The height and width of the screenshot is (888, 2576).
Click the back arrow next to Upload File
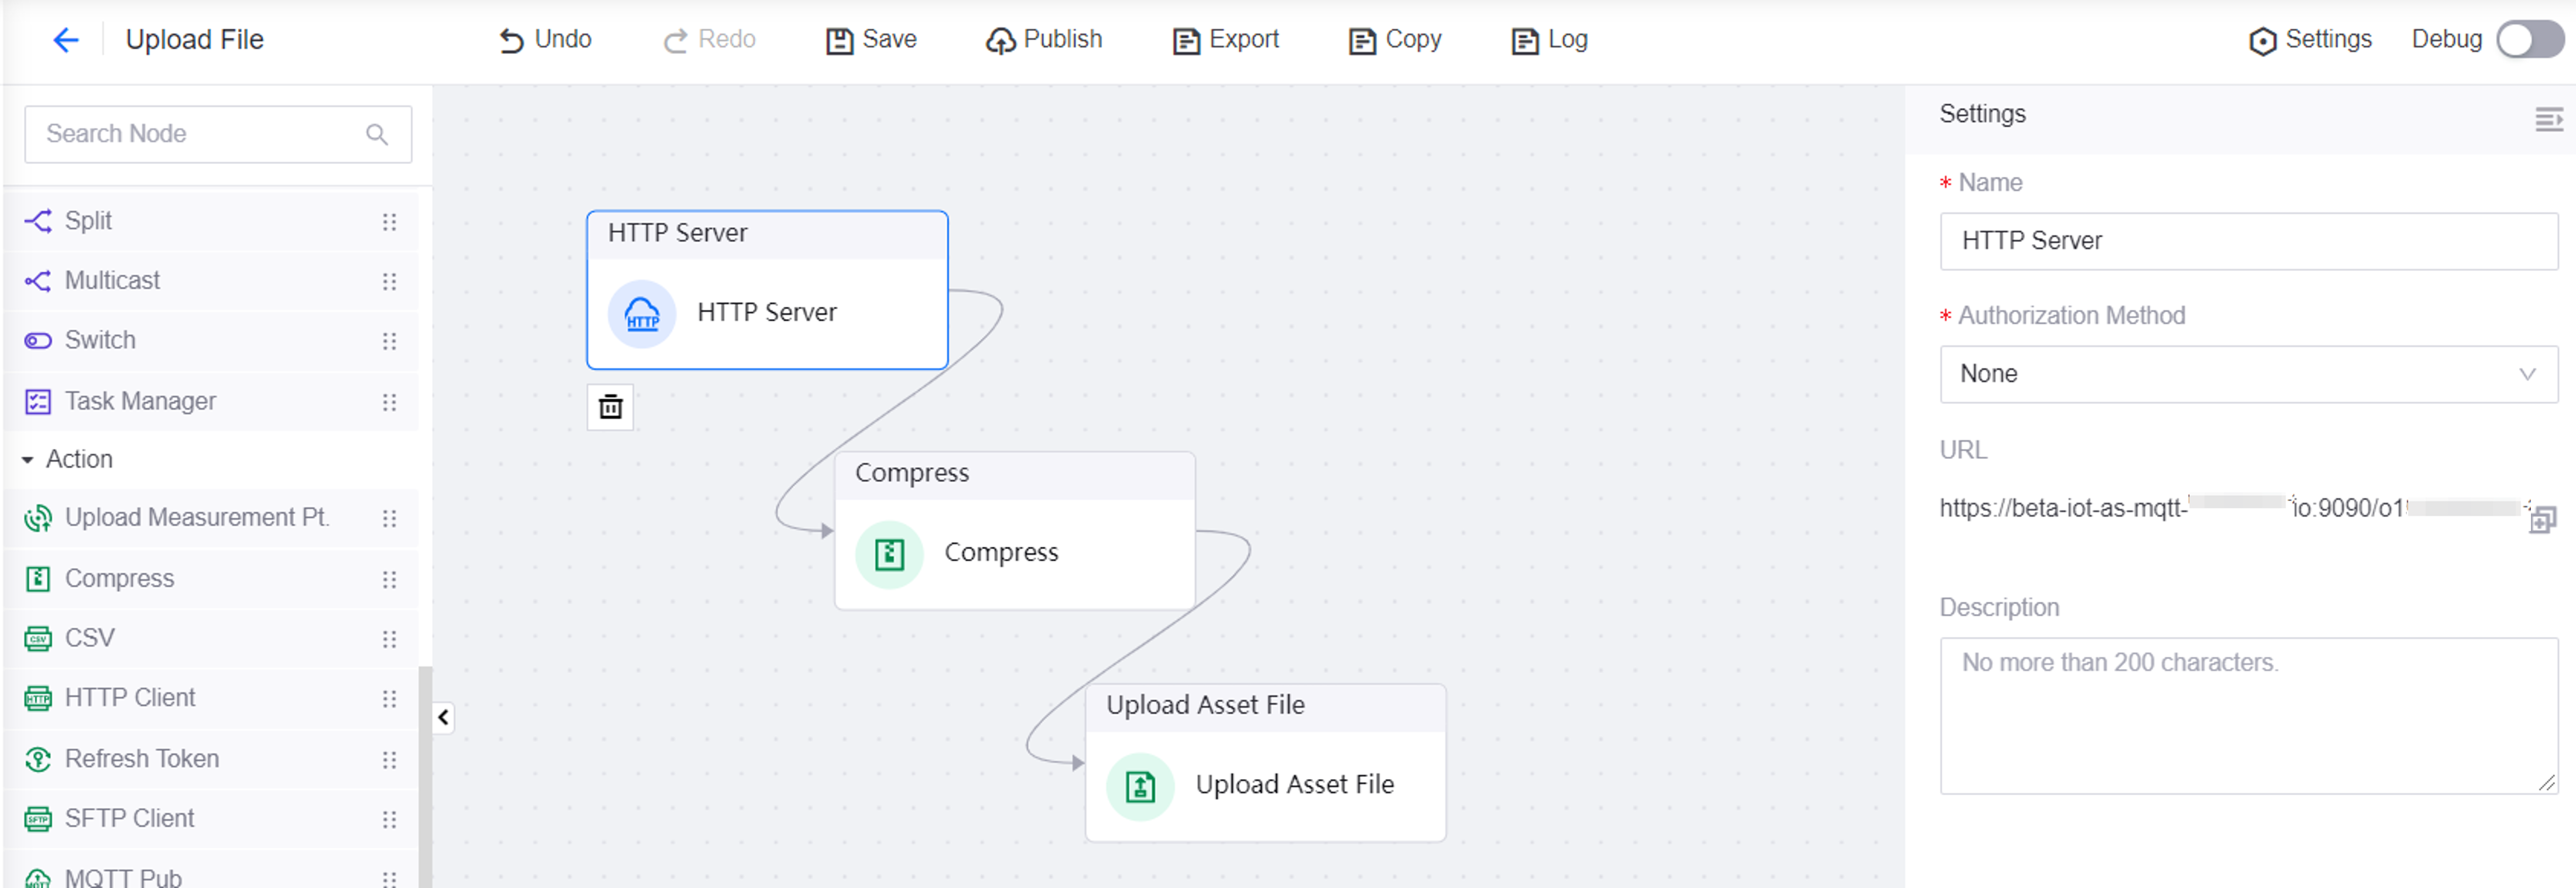point(65,40)
